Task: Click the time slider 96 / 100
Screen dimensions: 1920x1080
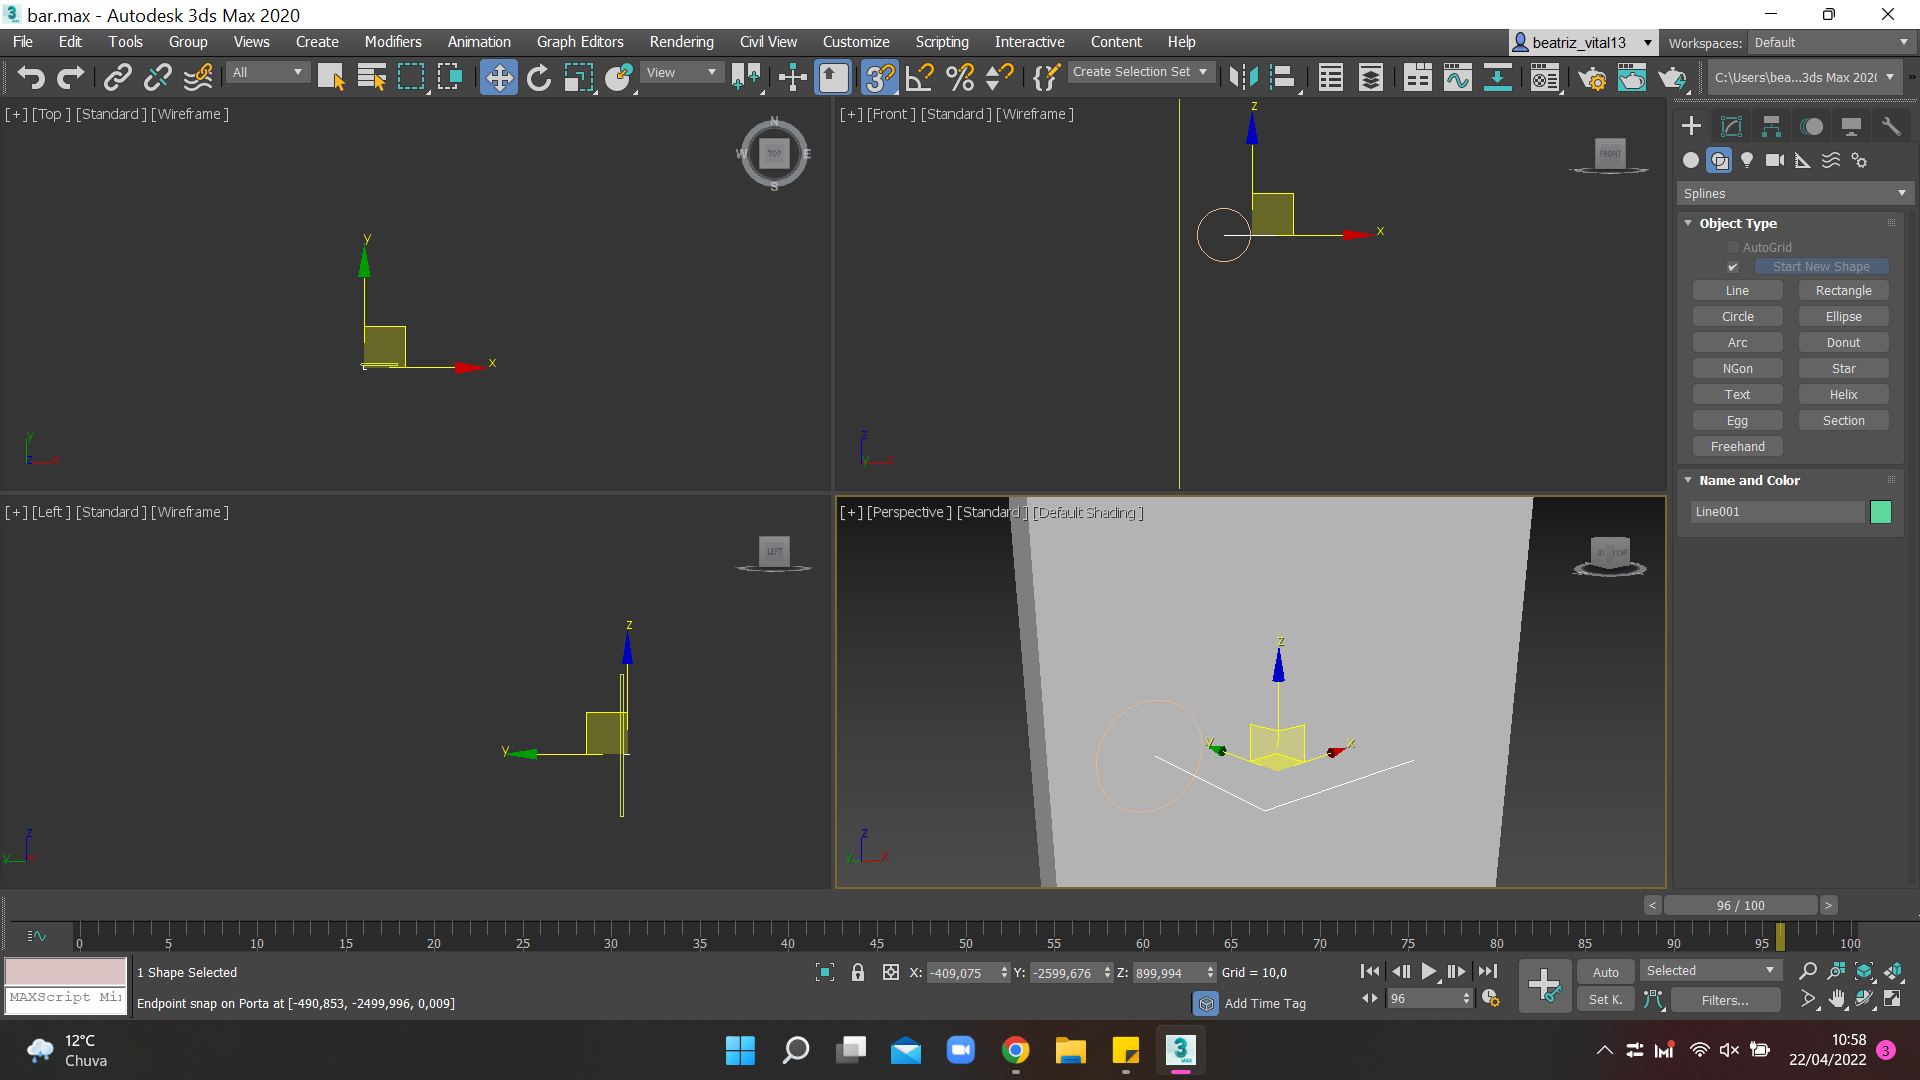Action: point(1740,905)
